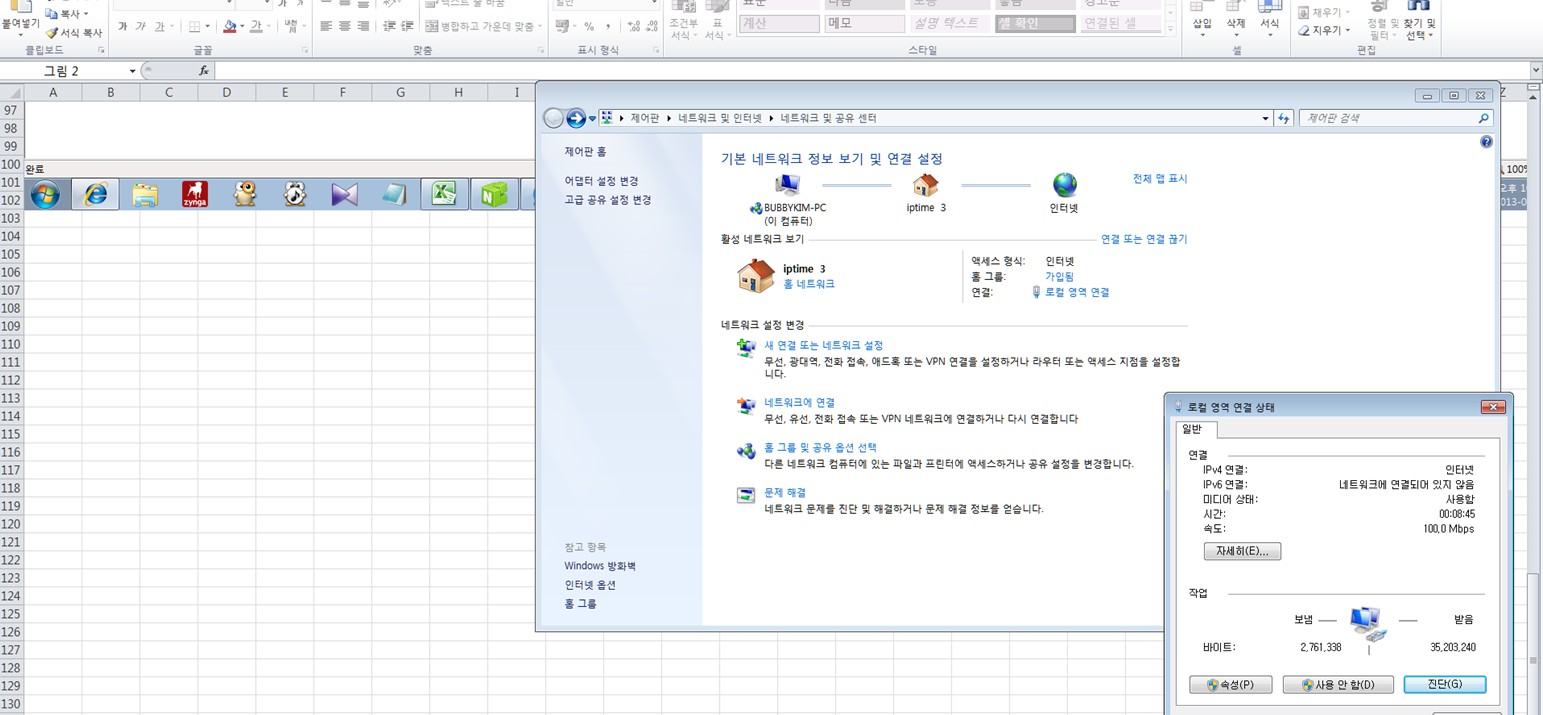Open the 문제 해결 troubleshooting link
The height and width of the screenshot is (715, 1543).
(x=785, y=492)
